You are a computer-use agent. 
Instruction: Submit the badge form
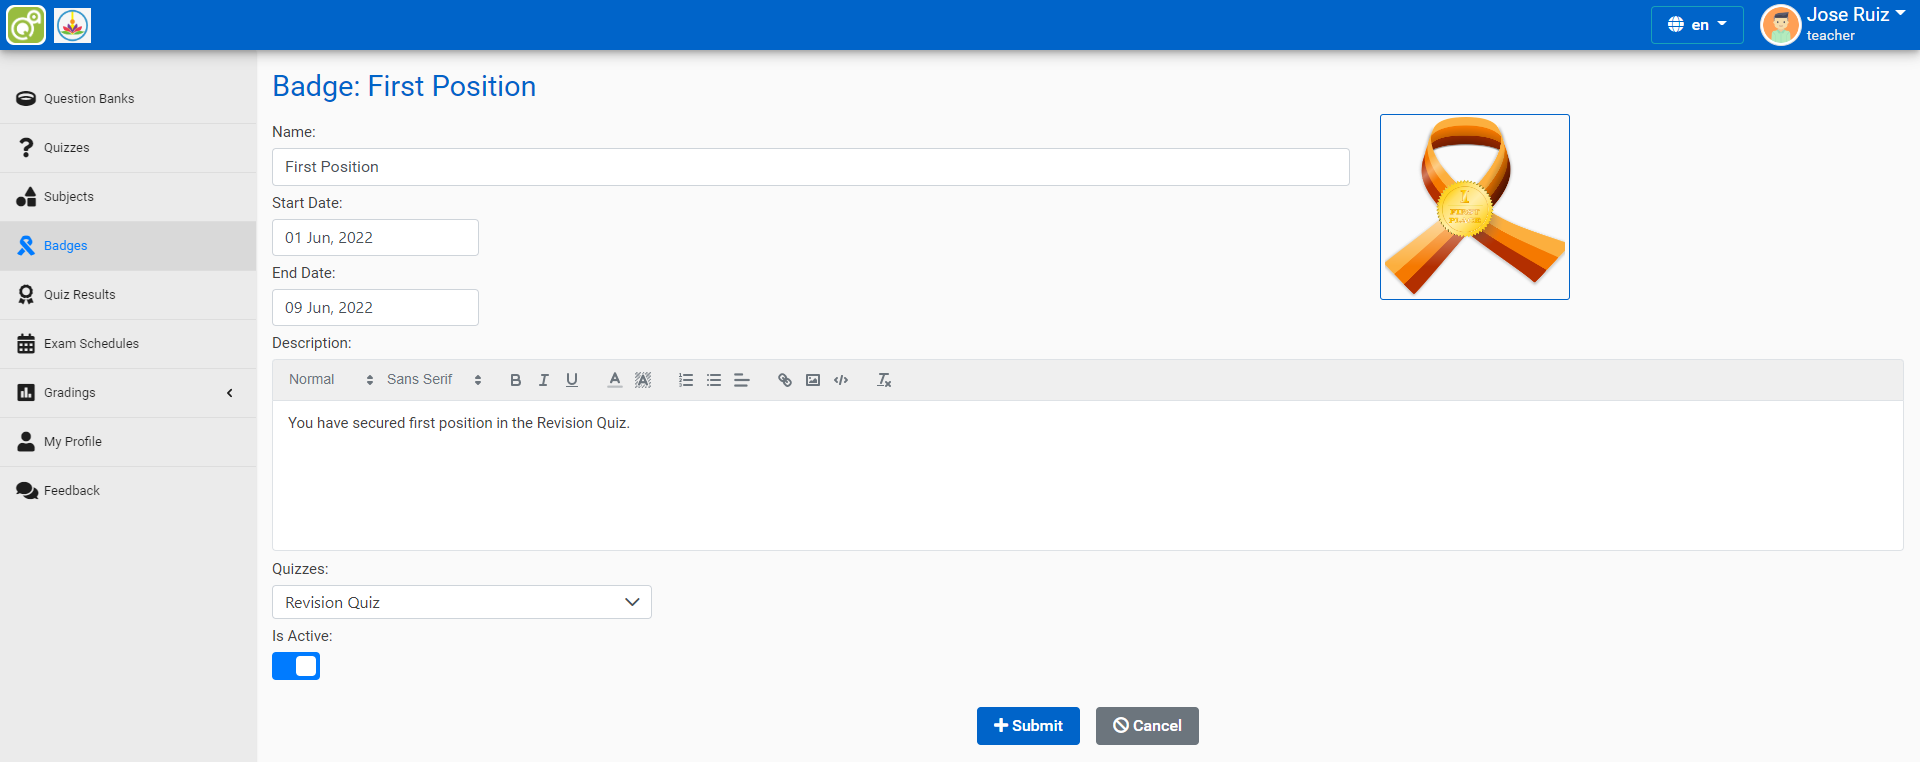(x=1027, y=726)
